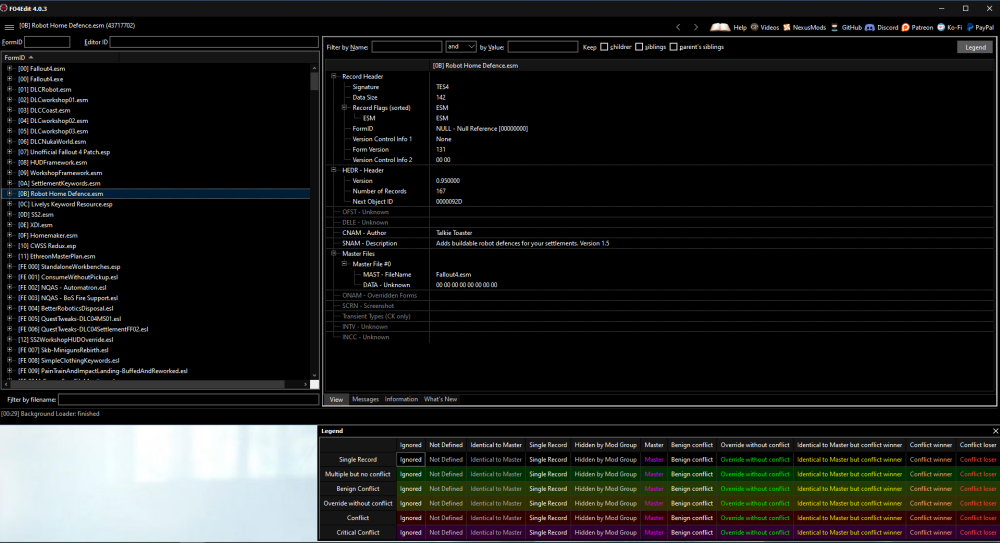
Task: Expand the [01] DLCRobot.esm node
Action: click(x=10, y=89)
